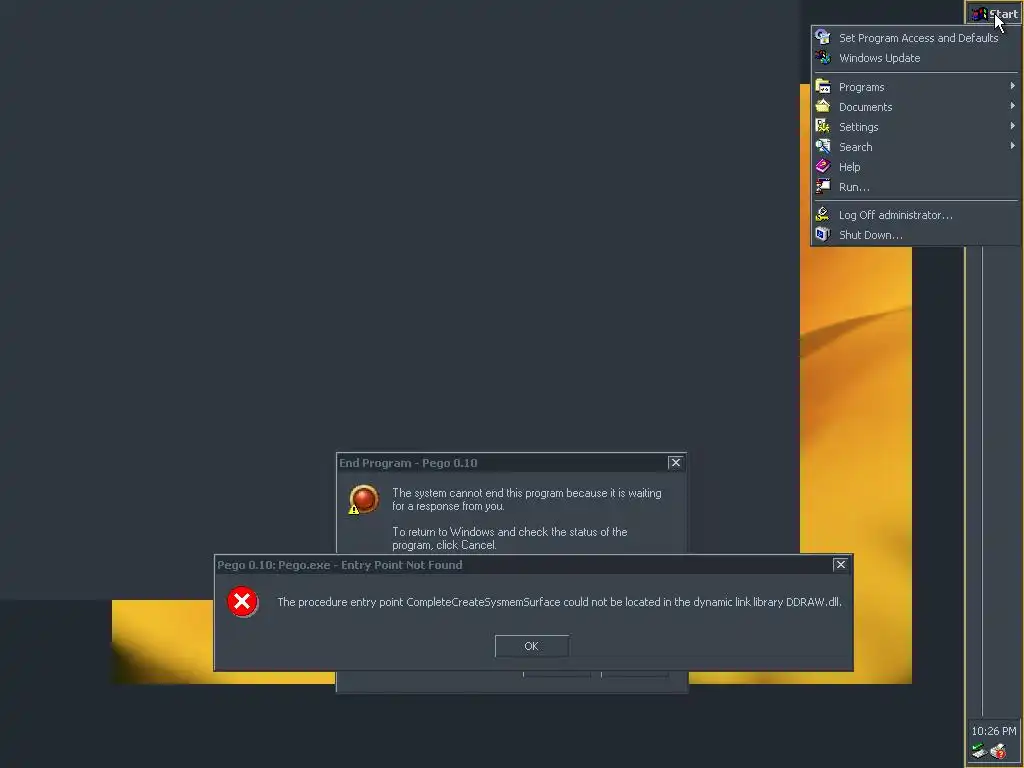This screenshot has width=1024, height=768.
Task: Open the network connection tray icon
Action: (x=978, y=751)
